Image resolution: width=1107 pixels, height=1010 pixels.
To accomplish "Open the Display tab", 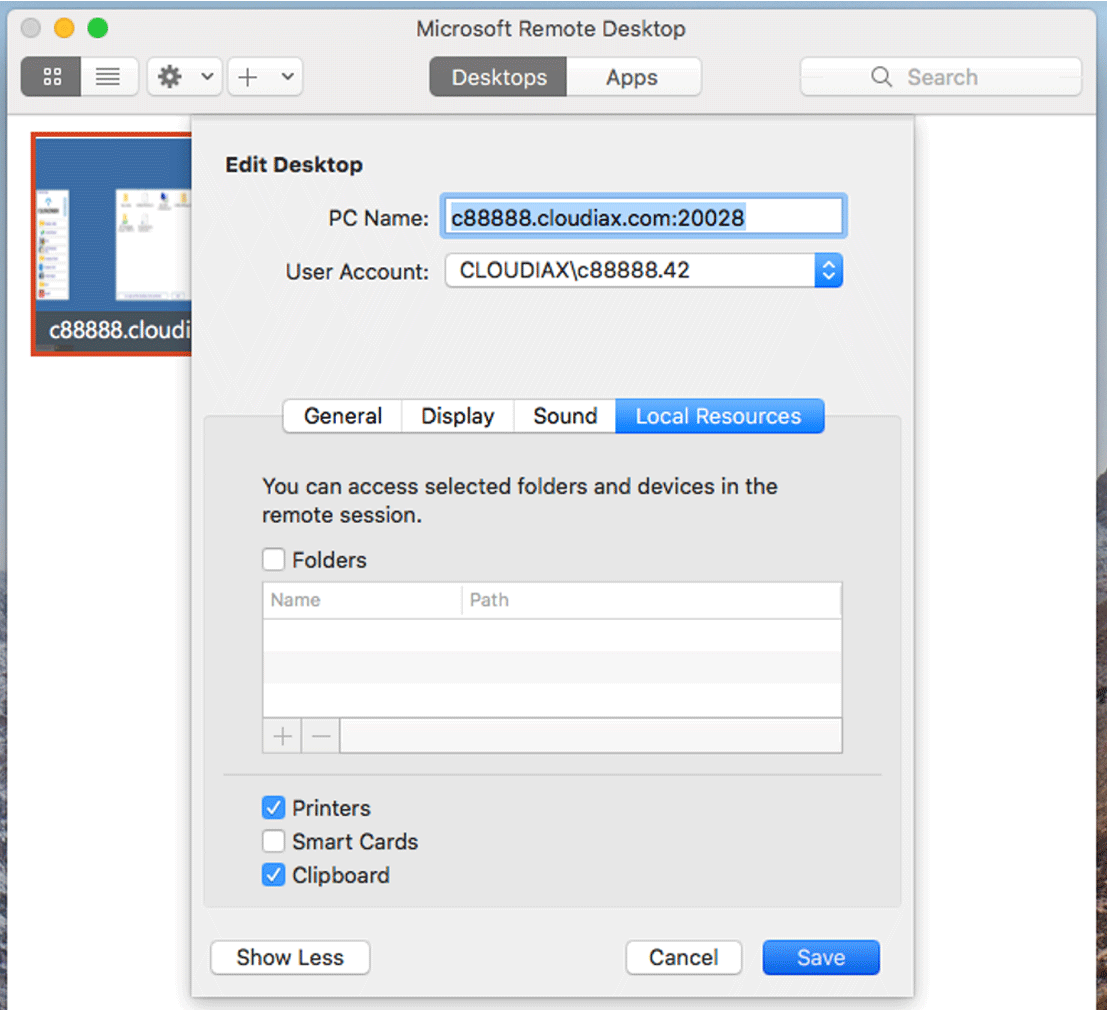I will point(457,416).
